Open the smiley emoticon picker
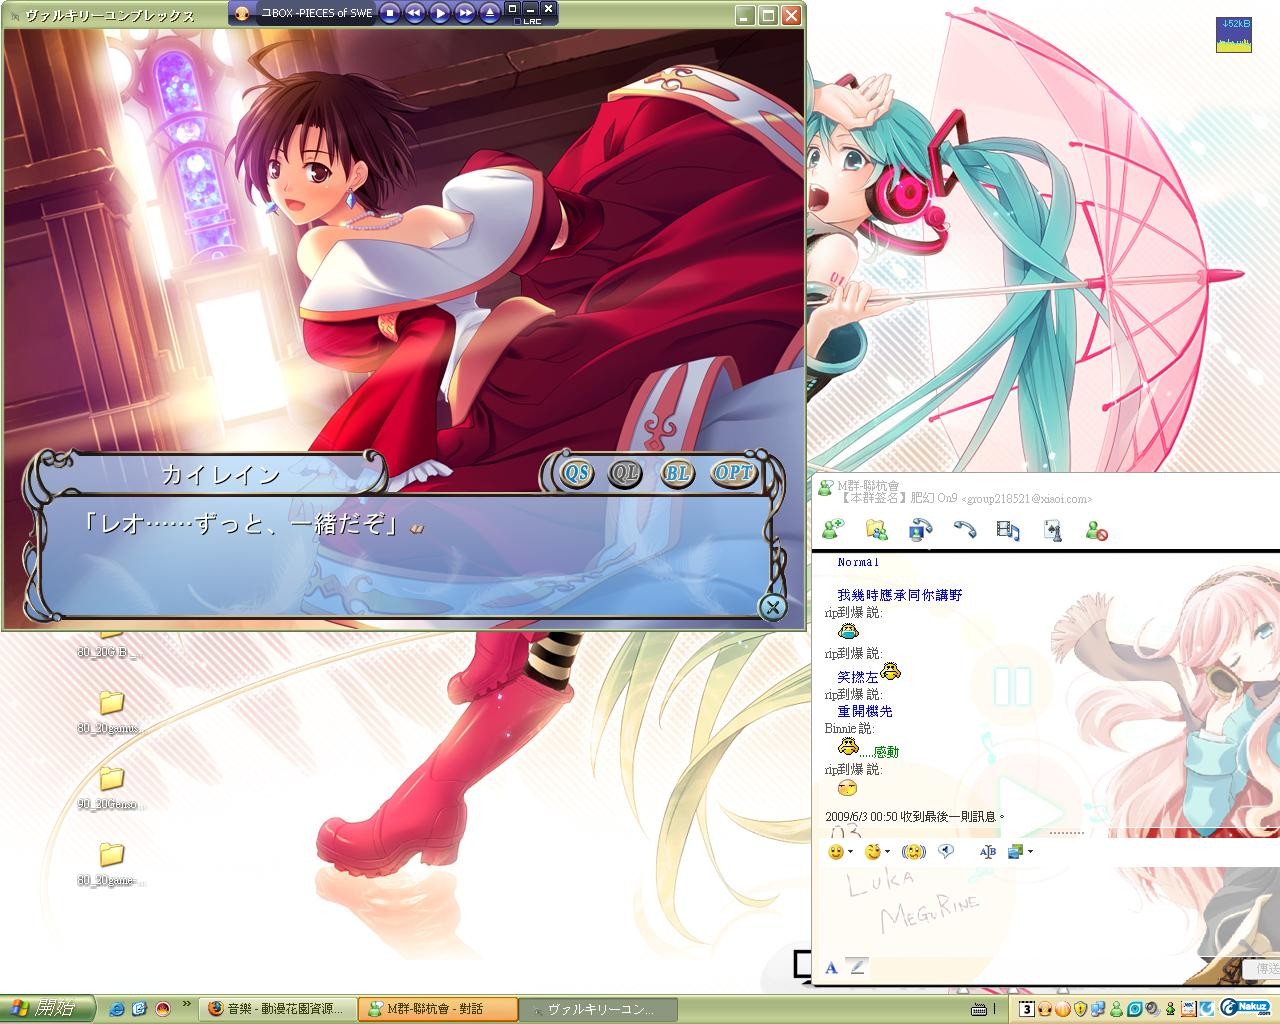1280x1024 pixels. [836, 852]
